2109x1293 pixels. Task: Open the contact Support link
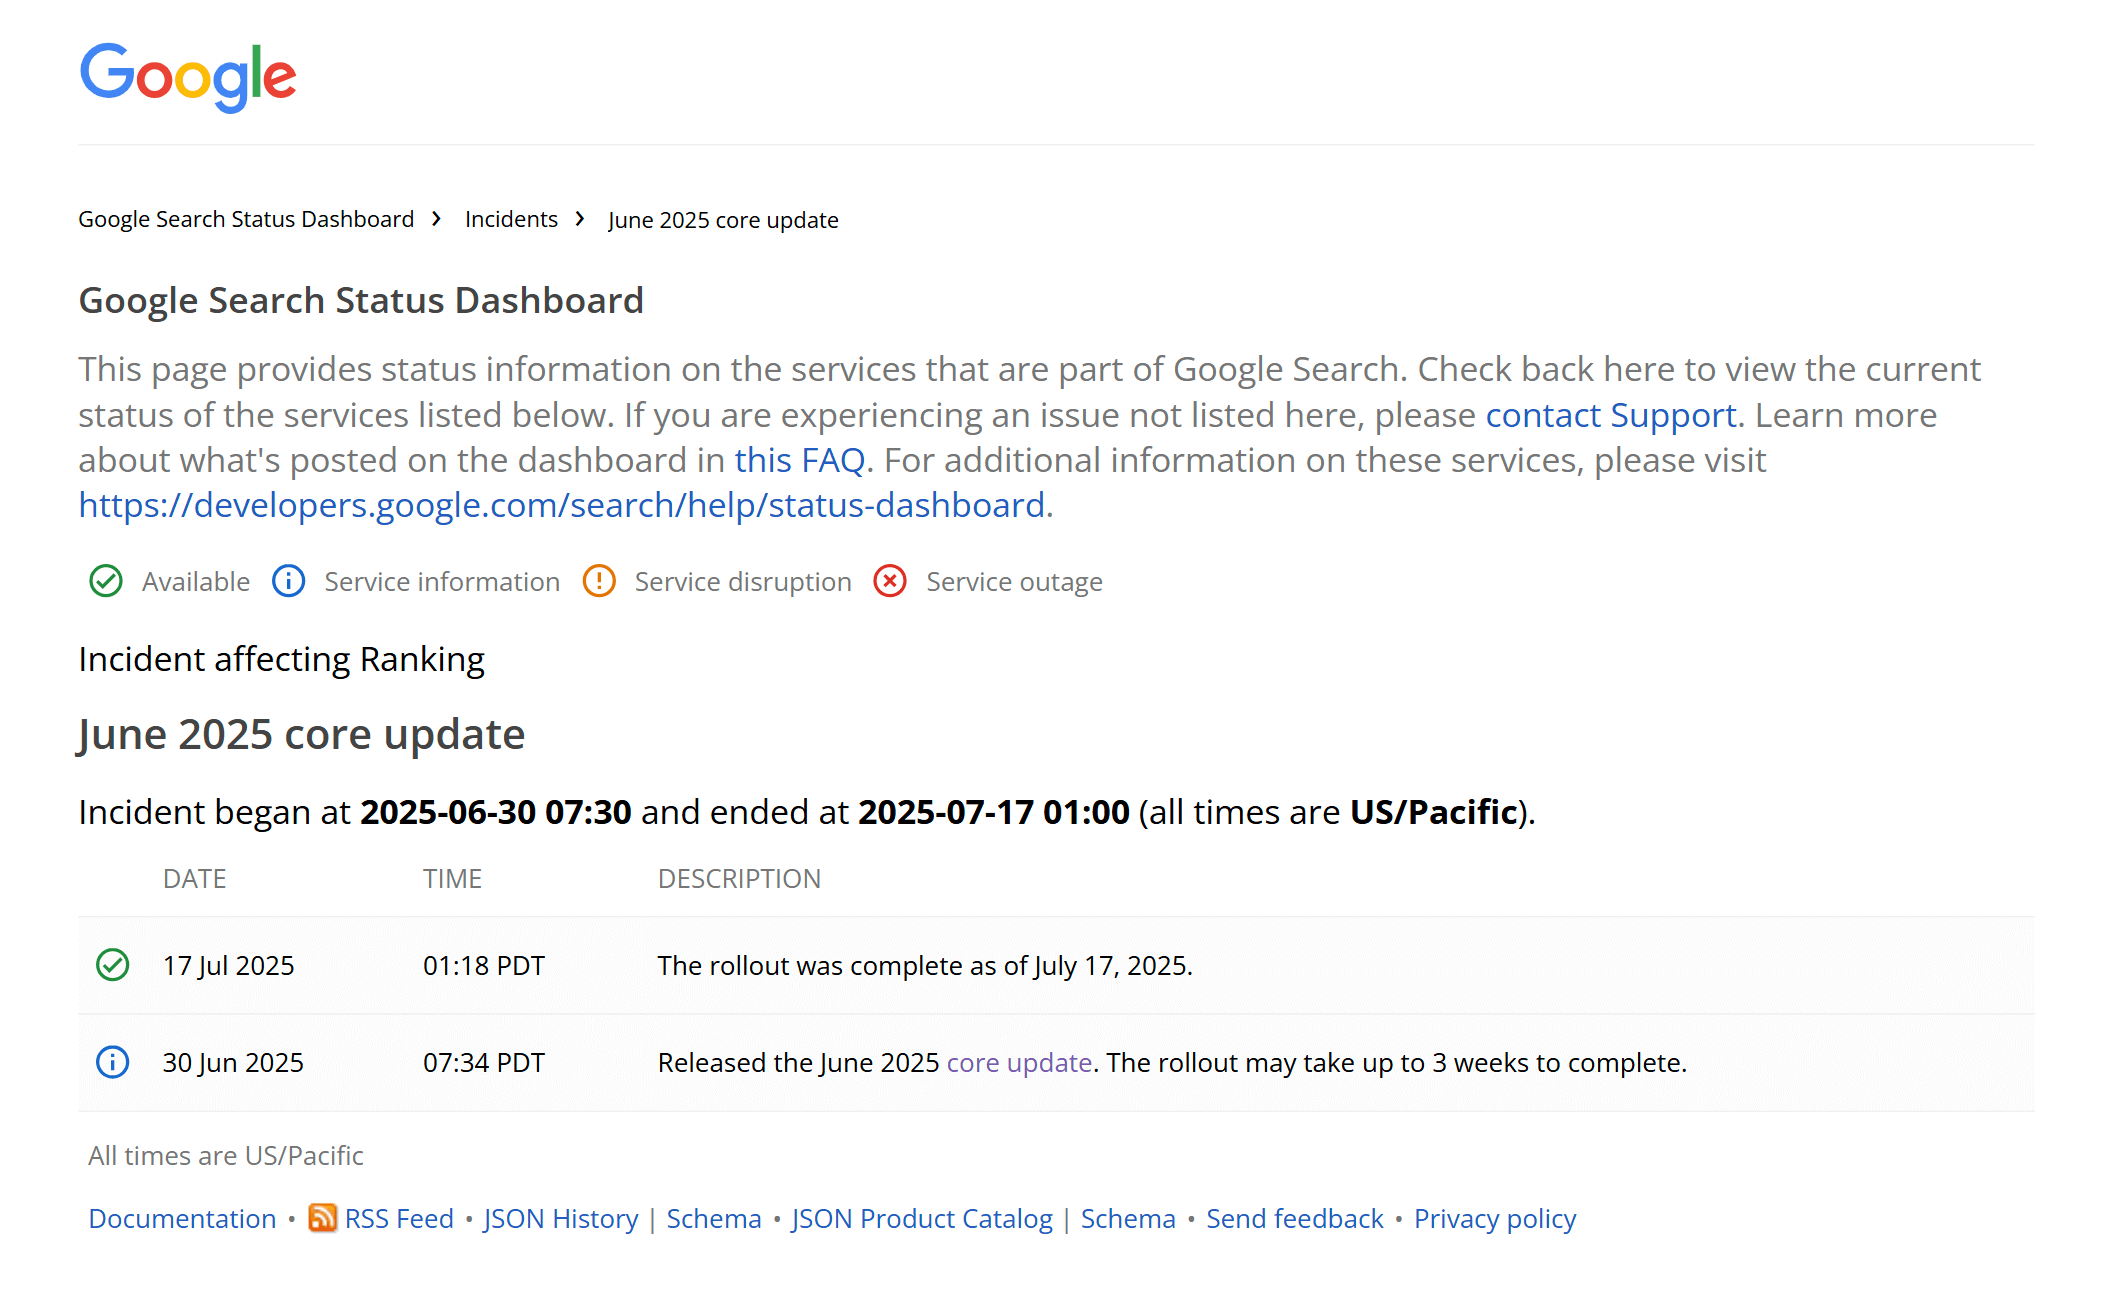click(x=1610, y=415)
